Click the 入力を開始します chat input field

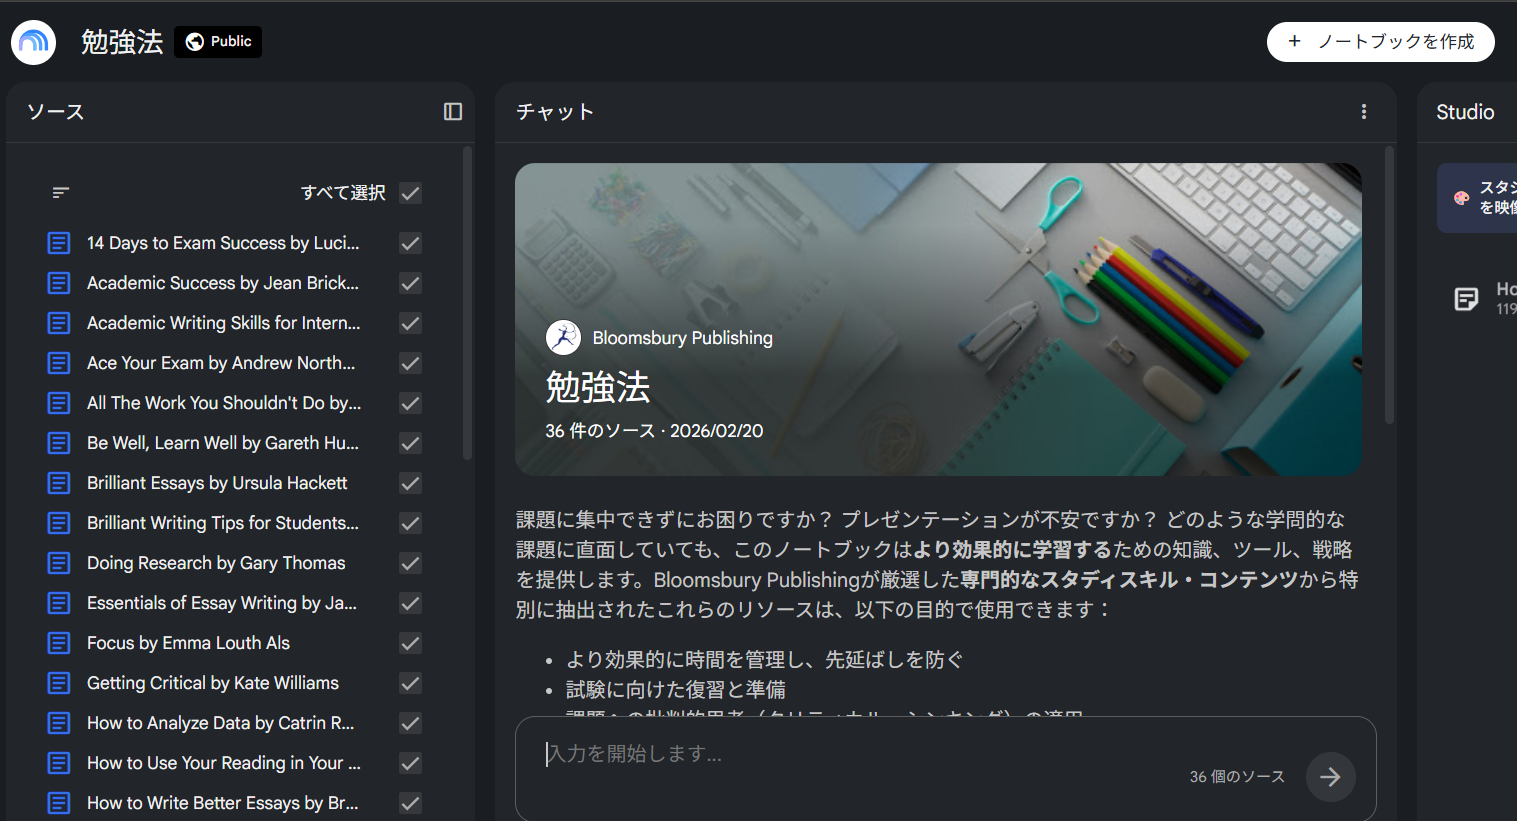click(860, 754)
